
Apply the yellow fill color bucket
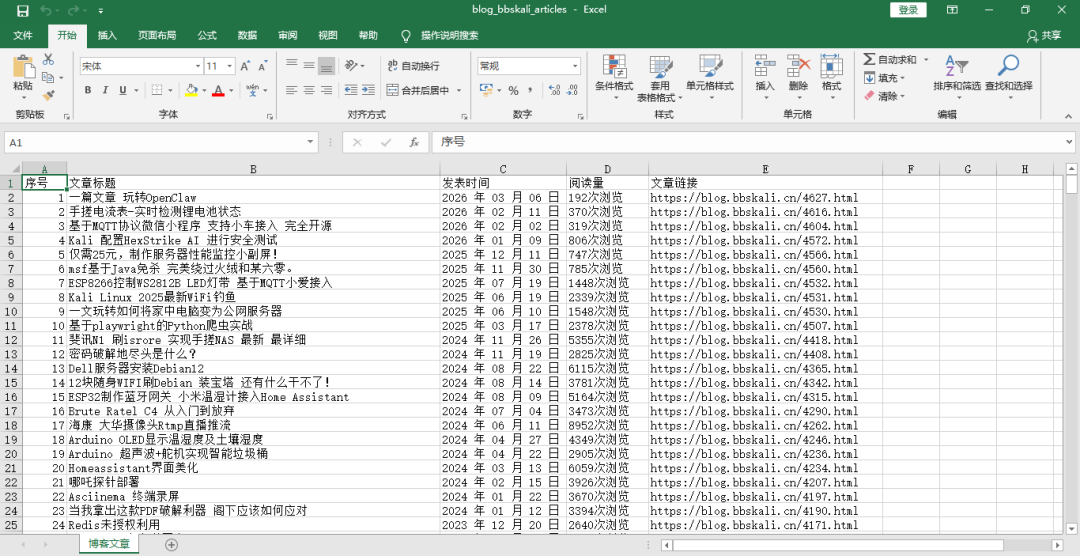(x=191, y=90)
